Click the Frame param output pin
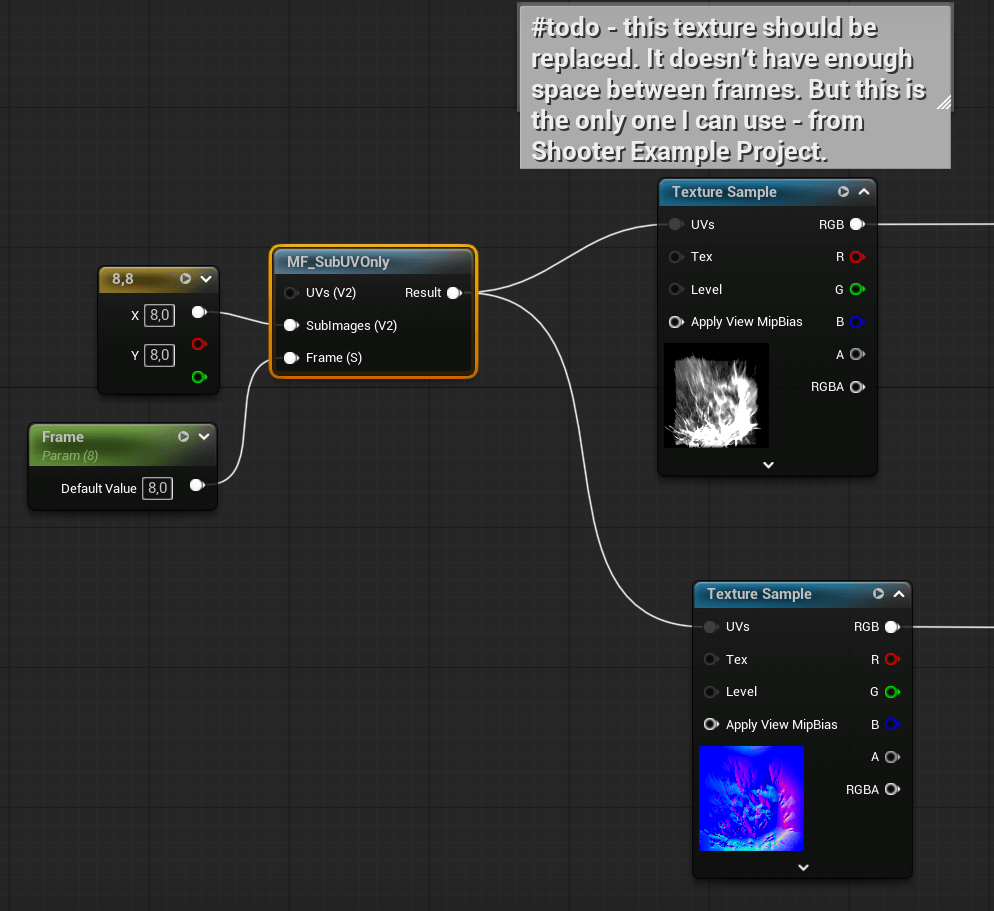This screenshot has height=911, width=994. (197, 487)
